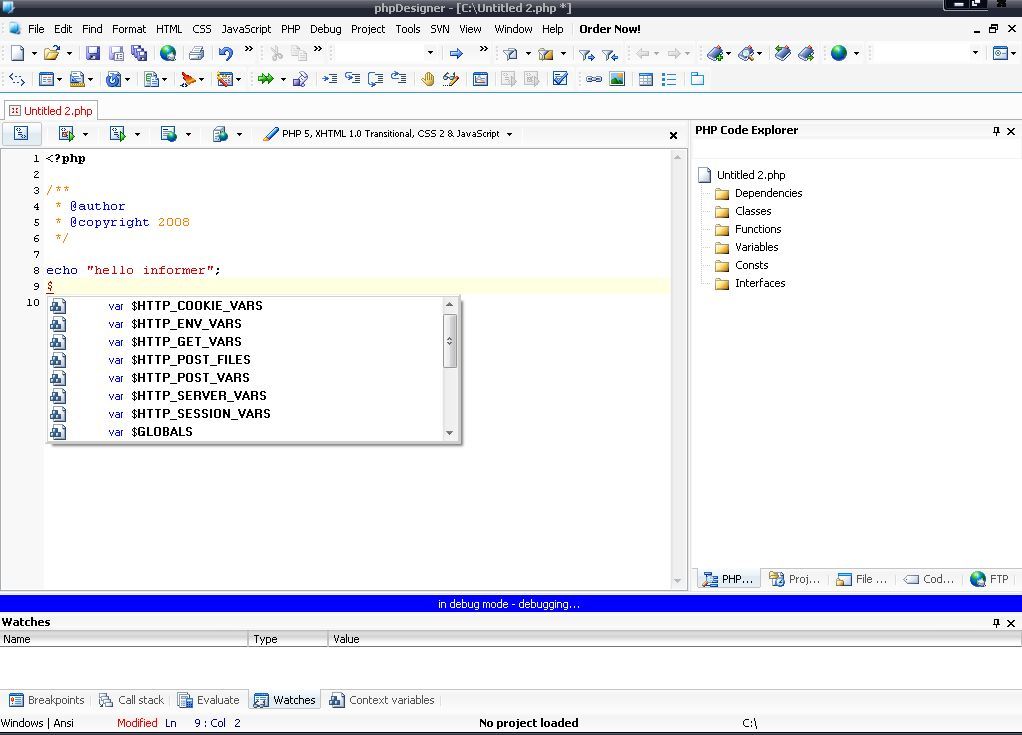Expand the green run arrows dropdown
Viewport: 1022px width, 735px height.
[x=283, y=79]
